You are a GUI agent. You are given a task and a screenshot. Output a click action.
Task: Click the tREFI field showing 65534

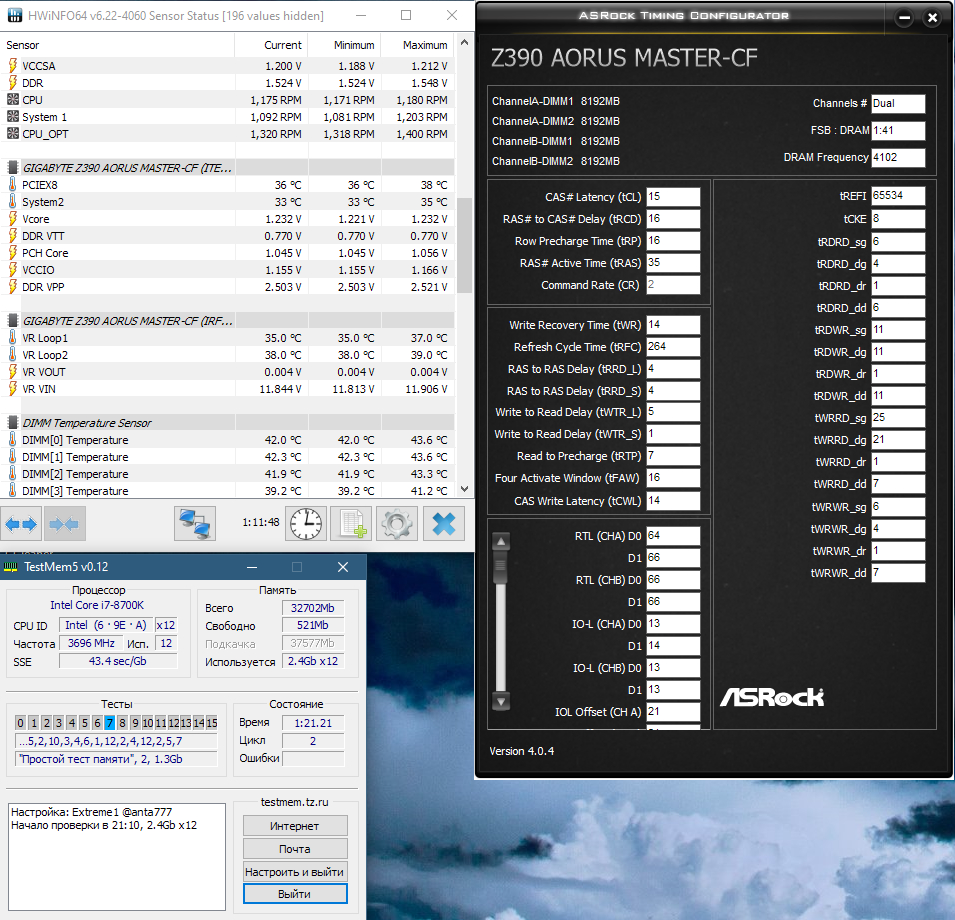pos(898,195)
